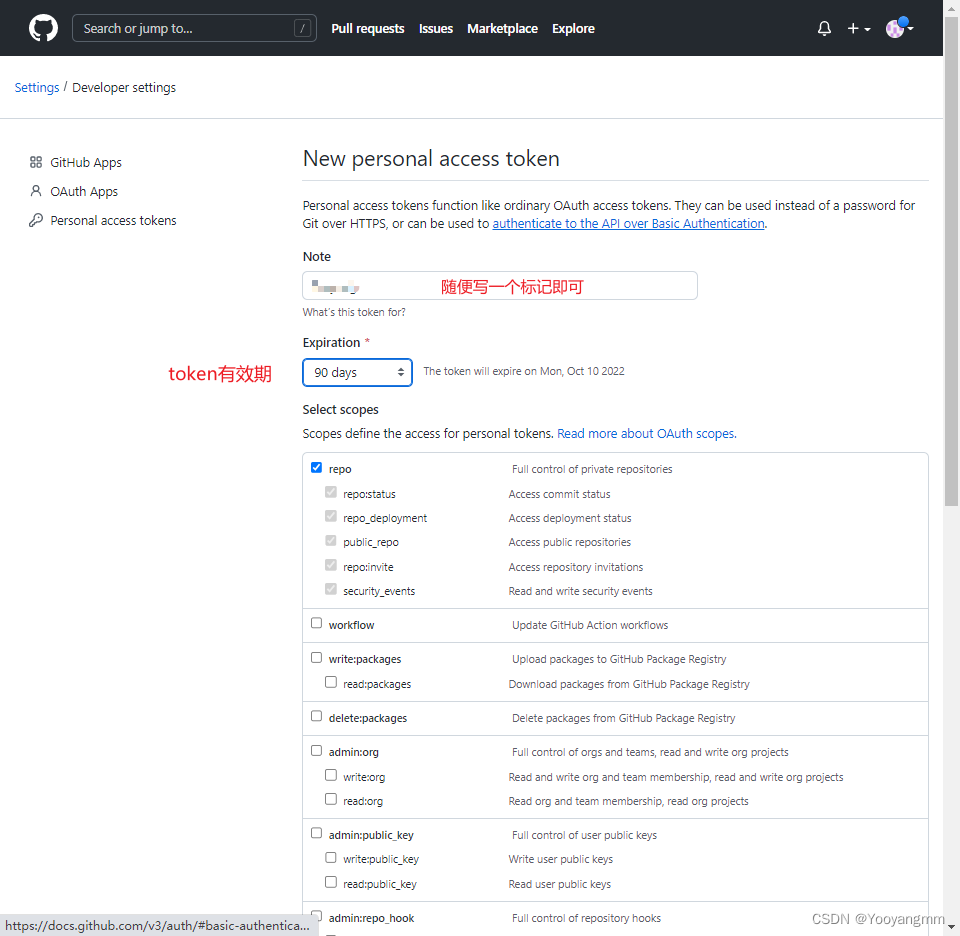Uncheck the repo scope checkbox

click(x=317, y=468)
